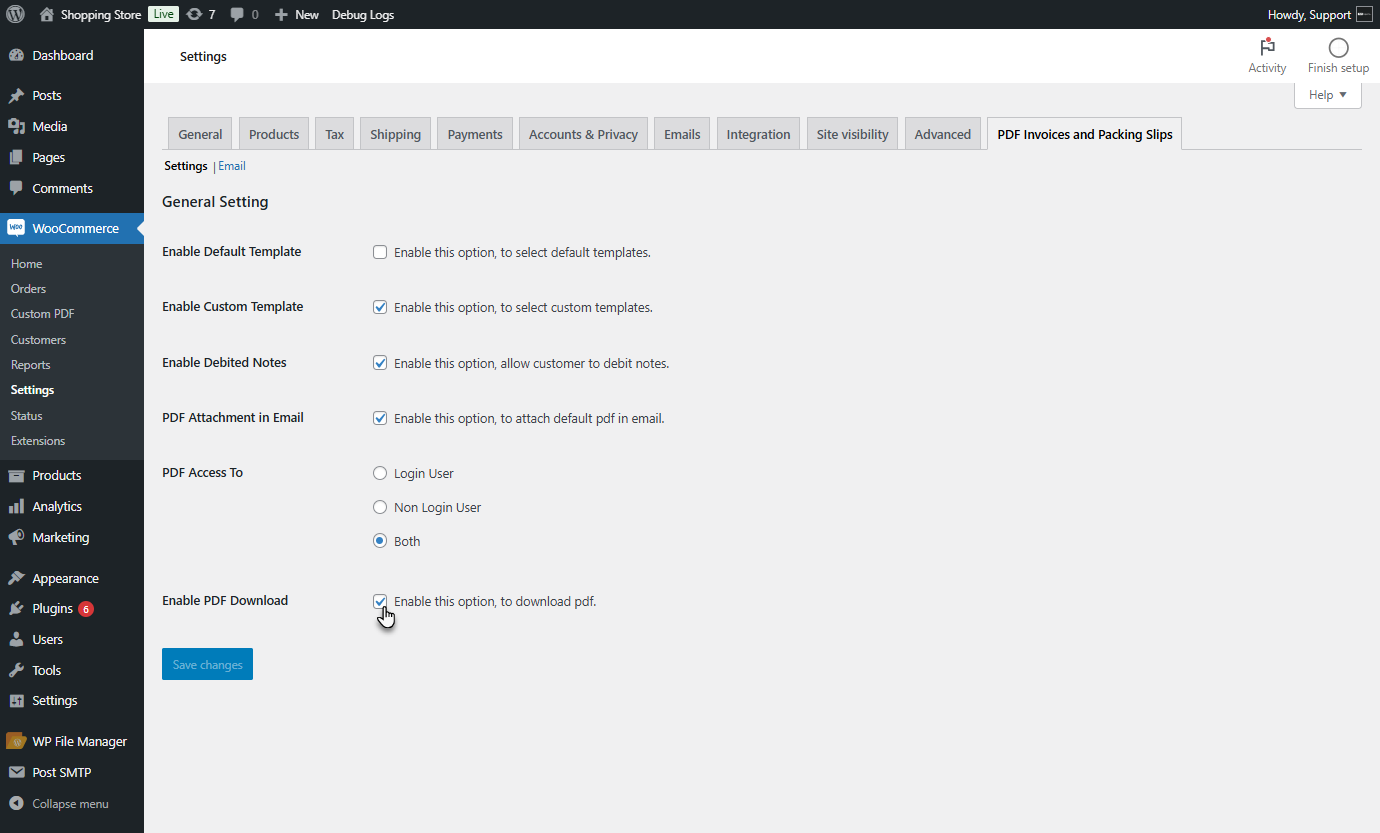1380x833 pixels.
Task: Switch to the Integration tab
Action: point(758,134)
